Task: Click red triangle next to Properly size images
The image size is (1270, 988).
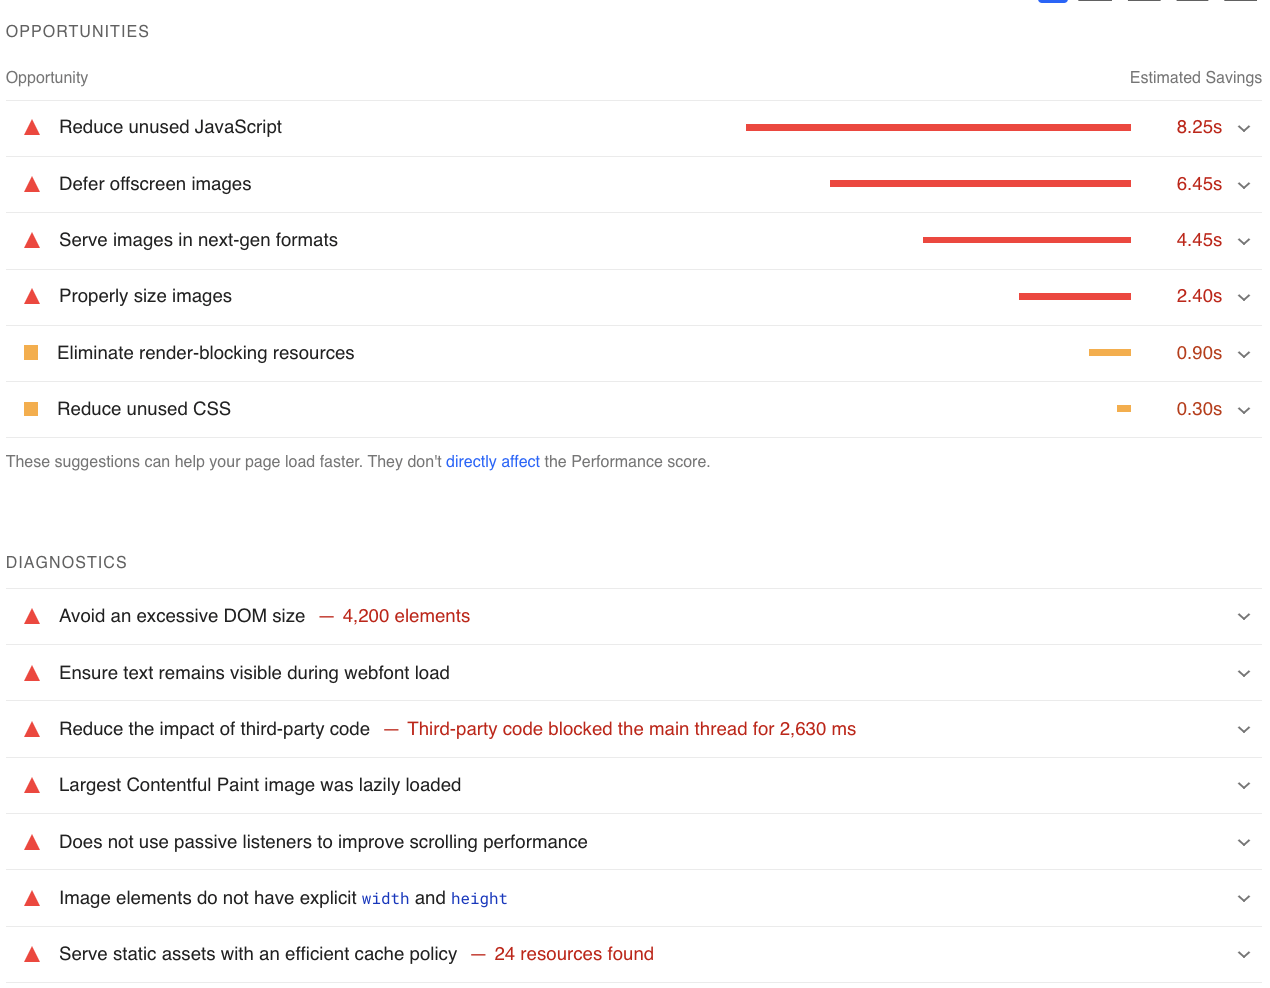Action: pos(32,297)
